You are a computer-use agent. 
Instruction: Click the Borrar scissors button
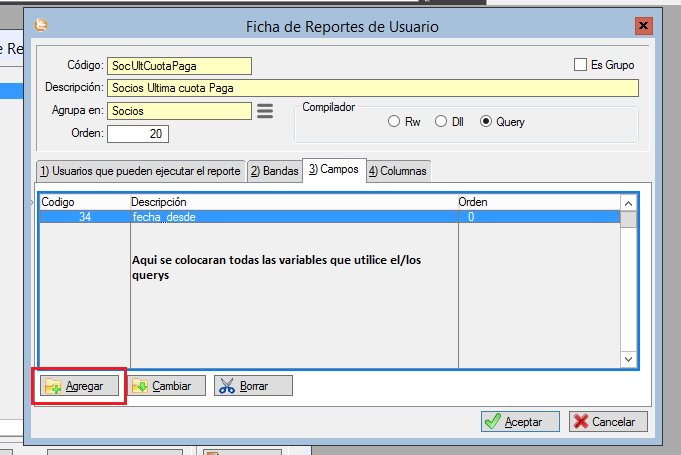point(253,385)
